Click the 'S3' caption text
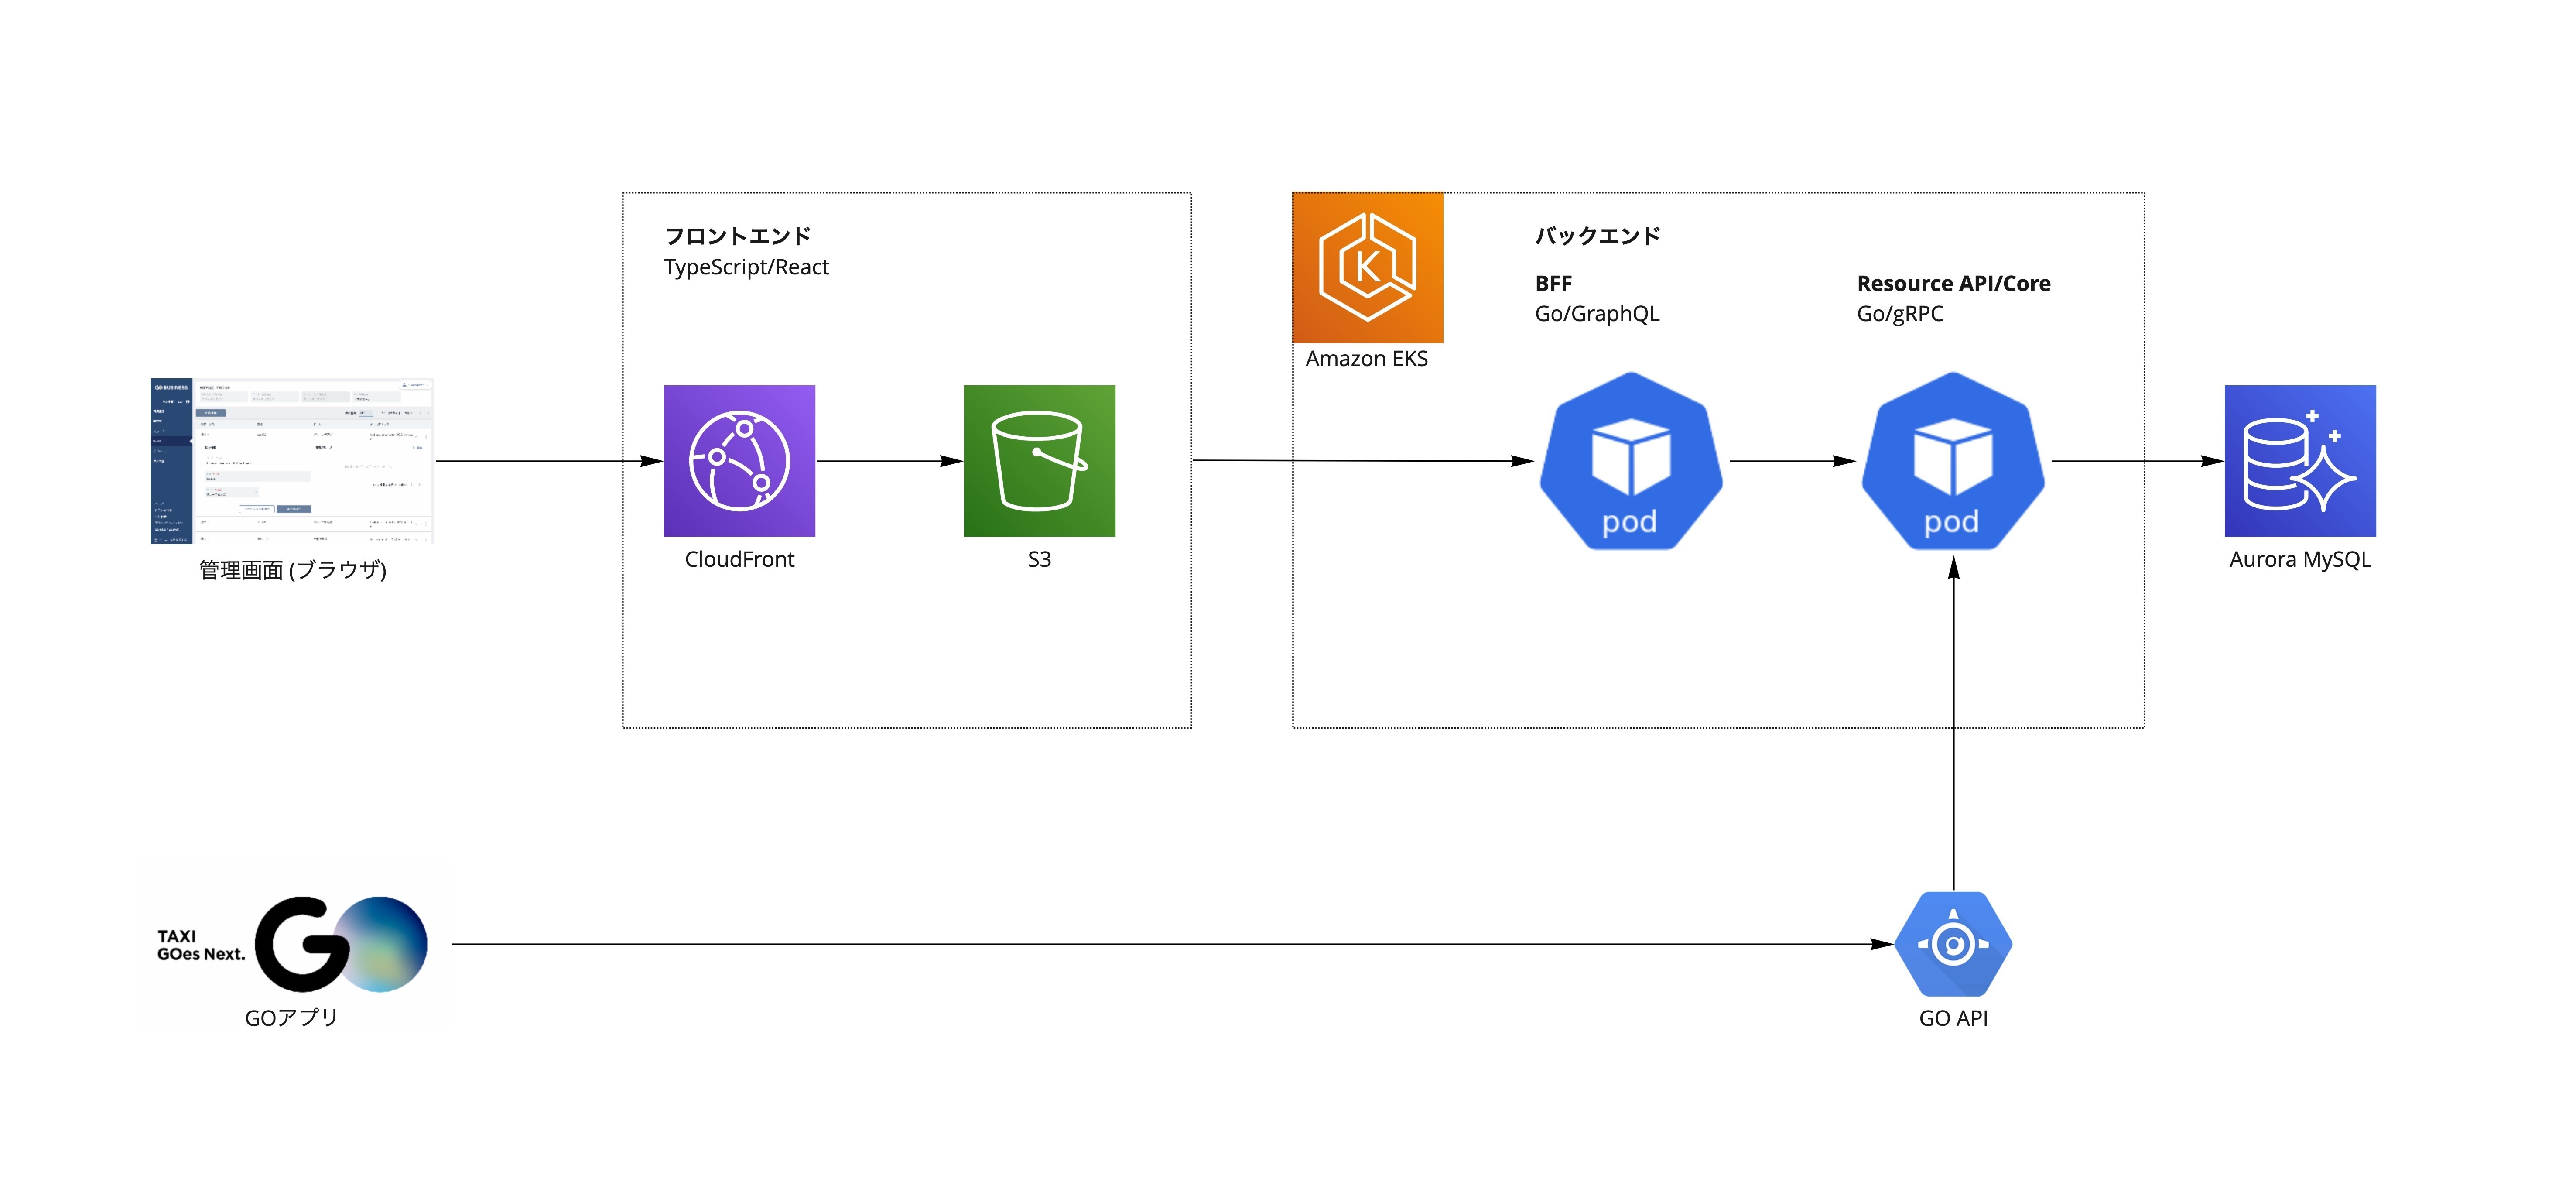 click(x=1039, y=559)
